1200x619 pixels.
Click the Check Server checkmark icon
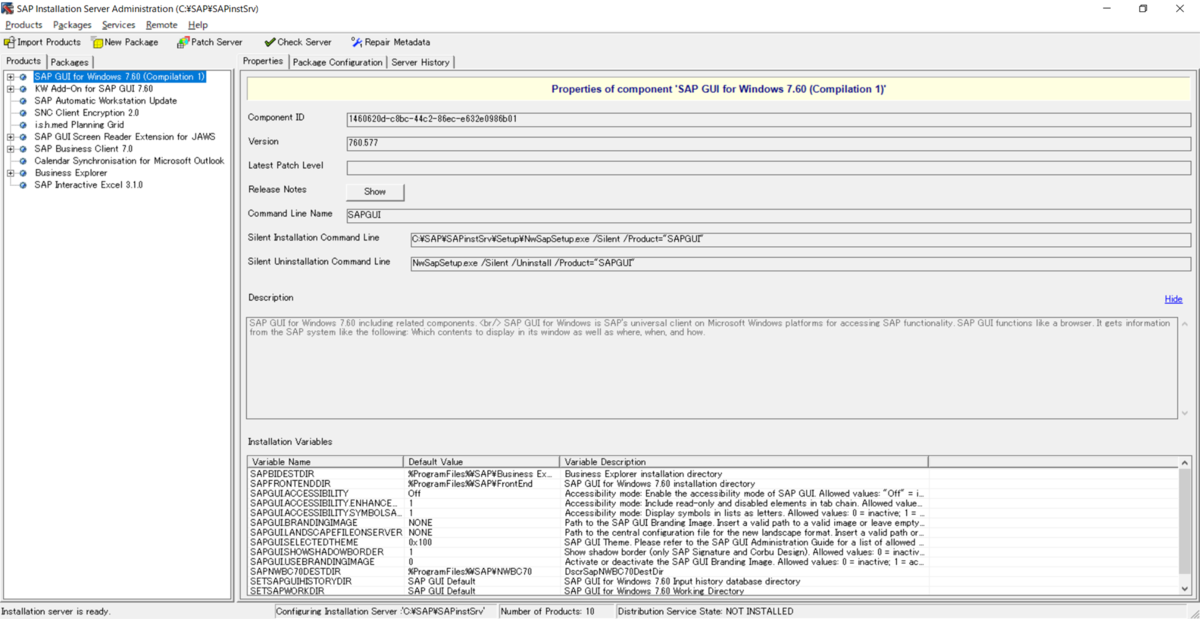(x=270, y=42)
